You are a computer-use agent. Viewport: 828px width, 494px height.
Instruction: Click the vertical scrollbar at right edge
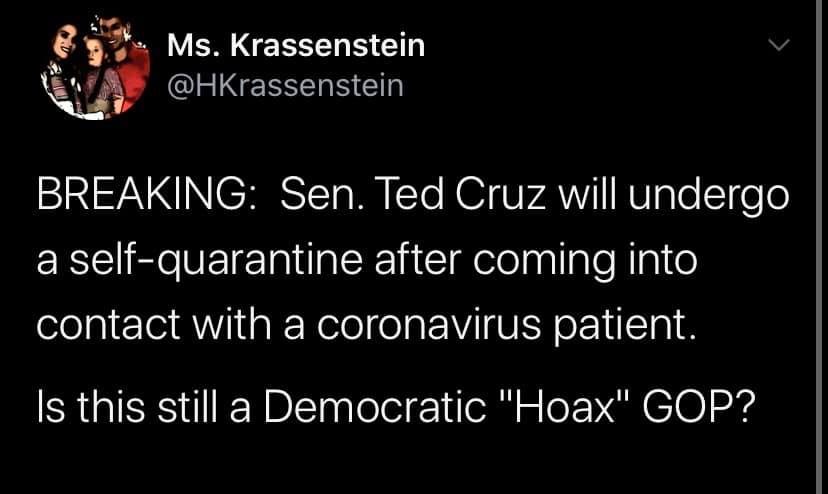pyautogui.click(x=822, y=247)
